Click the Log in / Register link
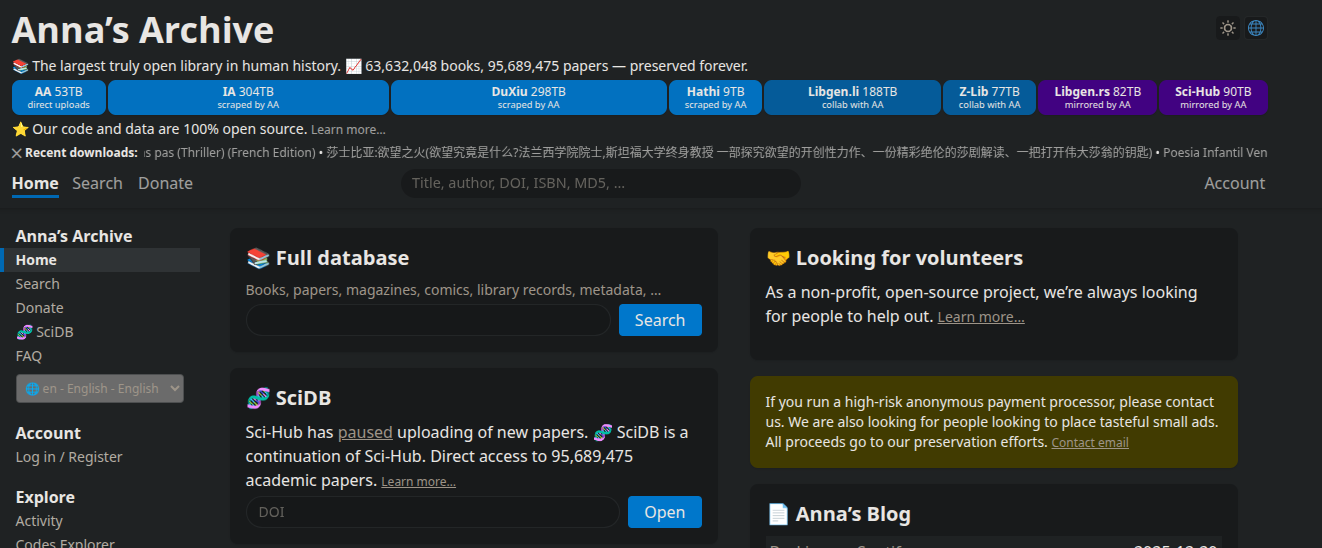 click(x=69, y=457)
